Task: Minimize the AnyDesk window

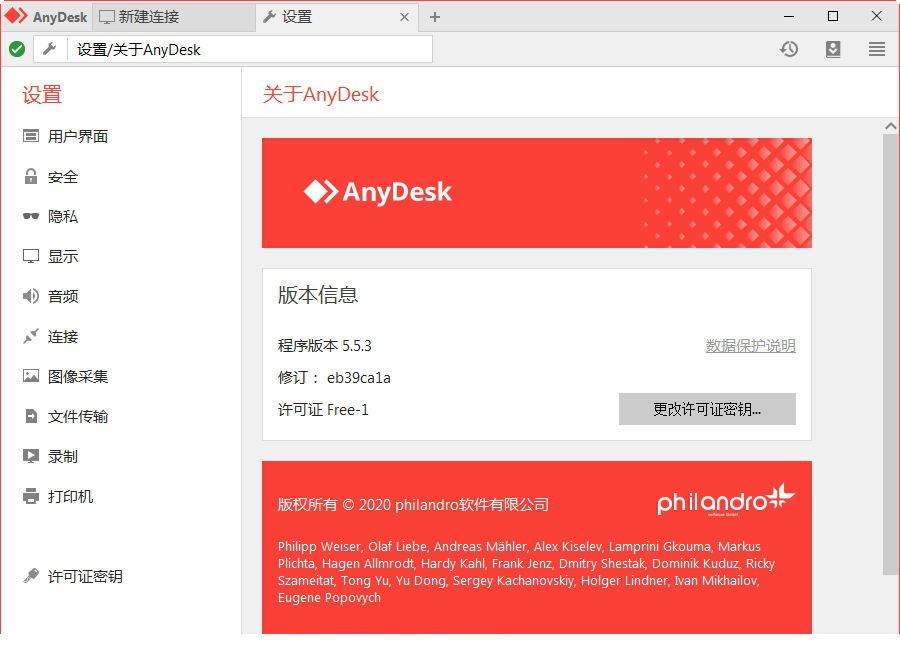Action: [x=789, y=17]
